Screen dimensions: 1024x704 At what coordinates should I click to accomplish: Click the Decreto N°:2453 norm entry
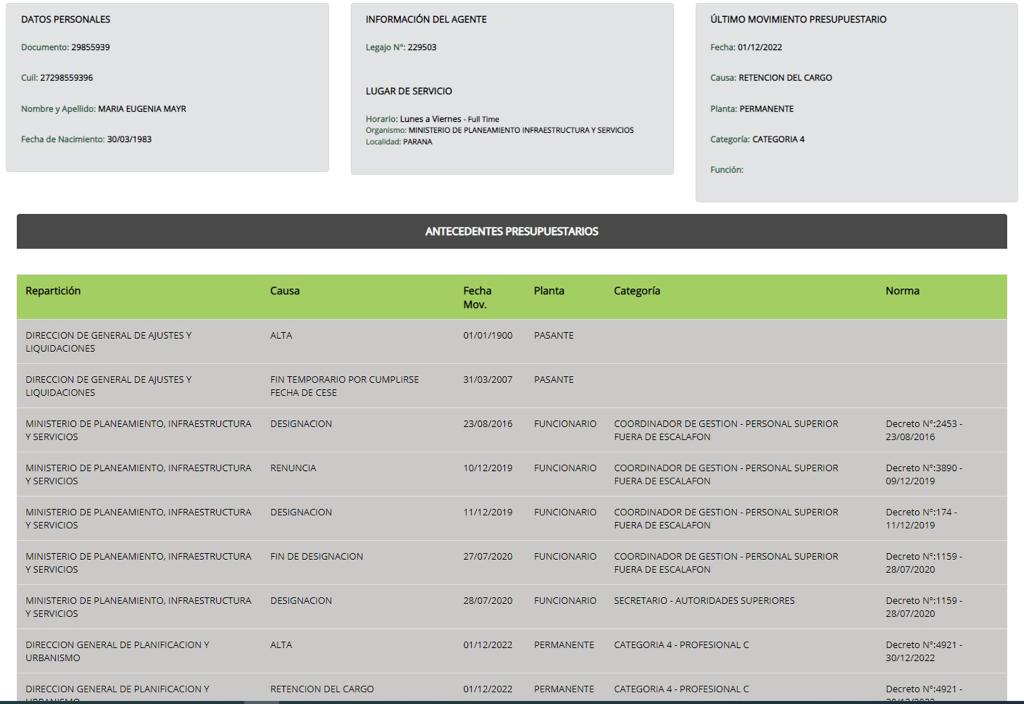click(923, 430)
